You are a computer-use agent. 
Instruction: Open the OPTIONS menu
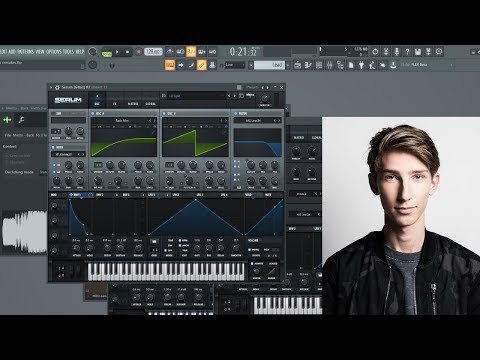click(54, 52)
